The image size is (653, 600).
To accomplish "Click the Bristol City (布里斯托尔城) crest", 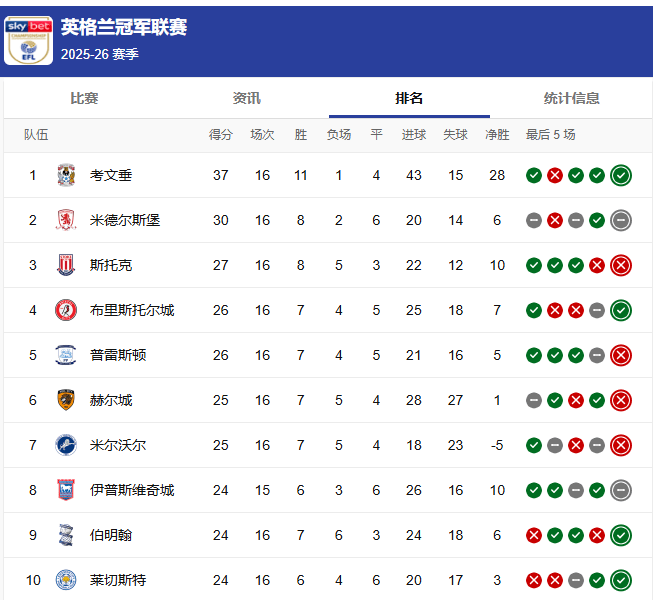I will coord(66,310).
